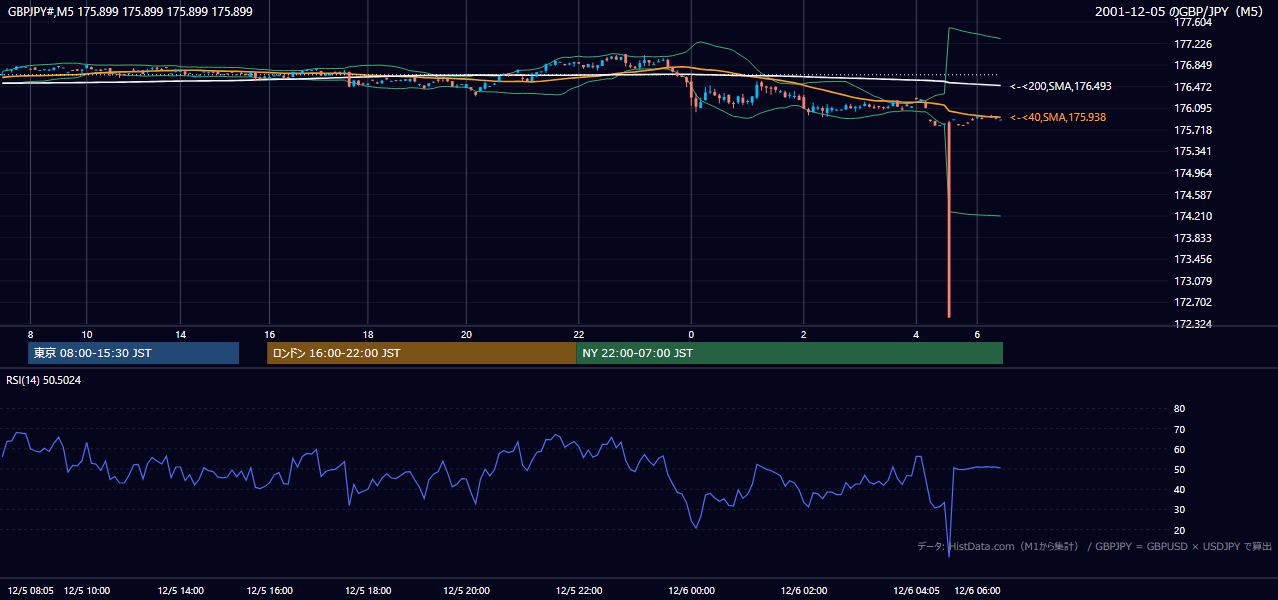Screen dimensions: 1278x600
Task: Click the long red spike candle down to 172.324
Action: [948, 220]
